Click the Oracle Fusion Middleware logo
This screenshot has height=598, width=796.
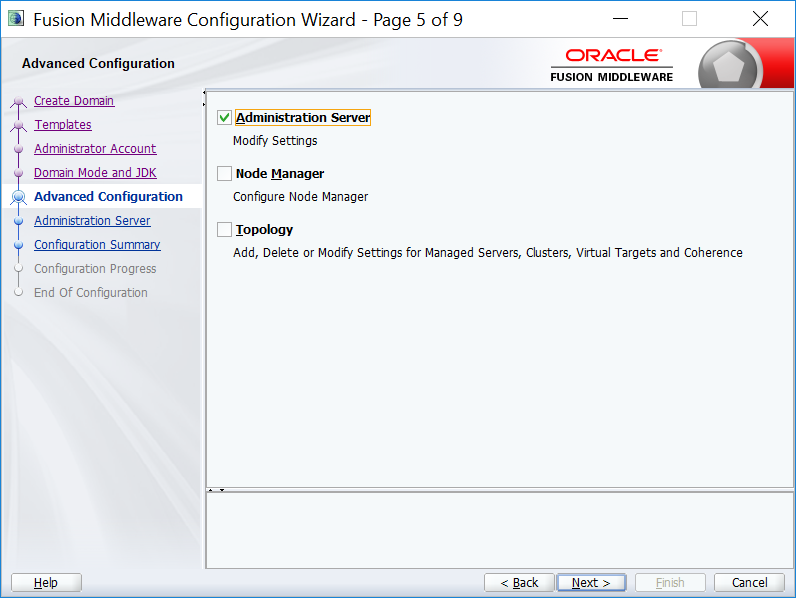[612, 64]
